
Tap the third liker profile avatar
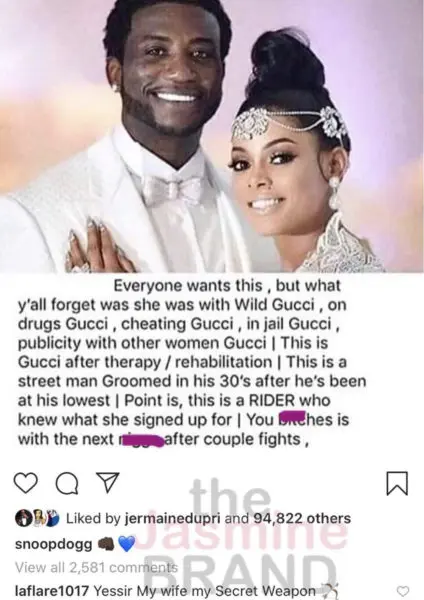pyautogui.click(x=53, y=518)
